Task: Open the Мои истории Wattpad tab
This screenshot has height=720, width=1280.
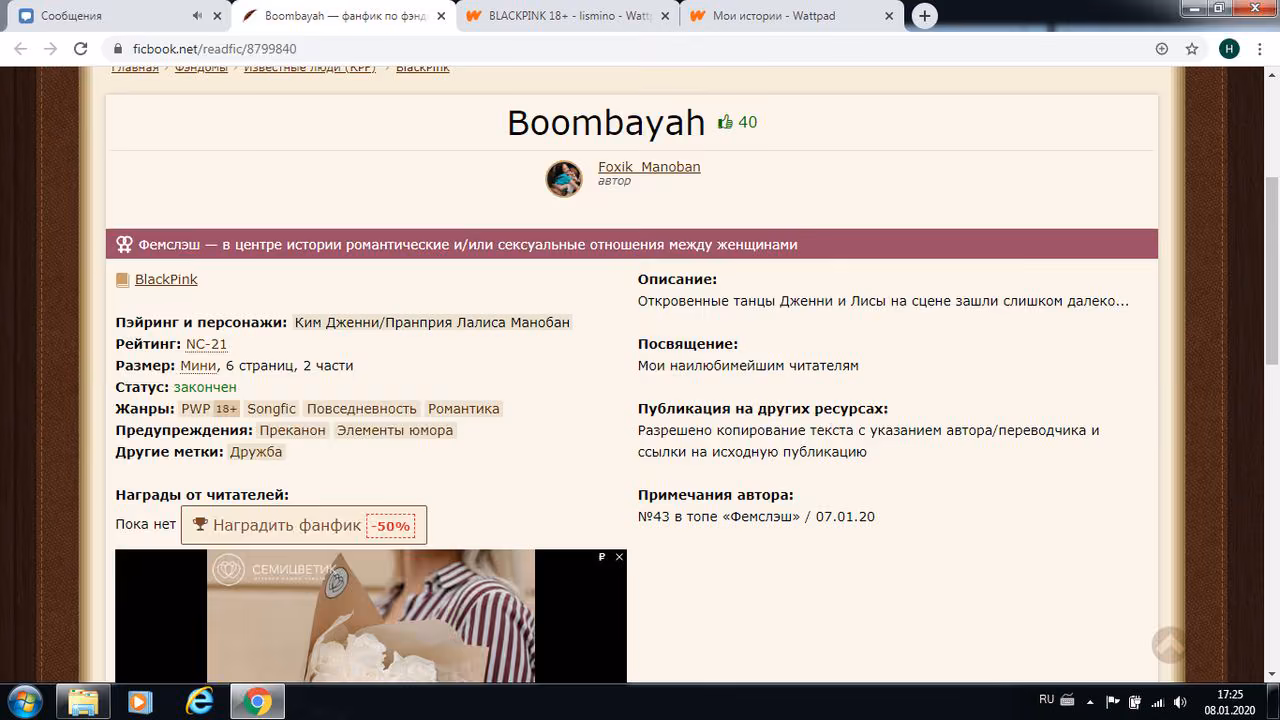Action: (x=791, y=16)
